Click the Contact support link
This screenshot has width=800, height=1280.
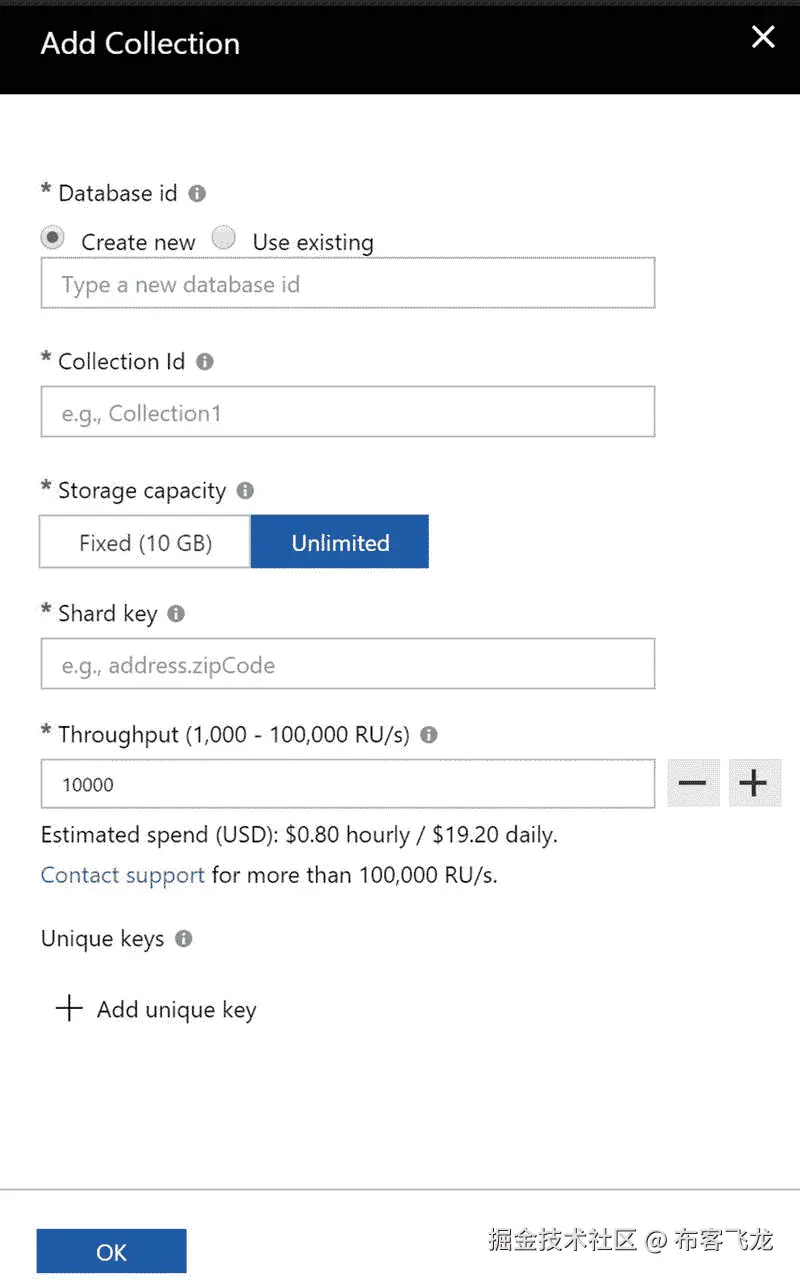[122, 875]
